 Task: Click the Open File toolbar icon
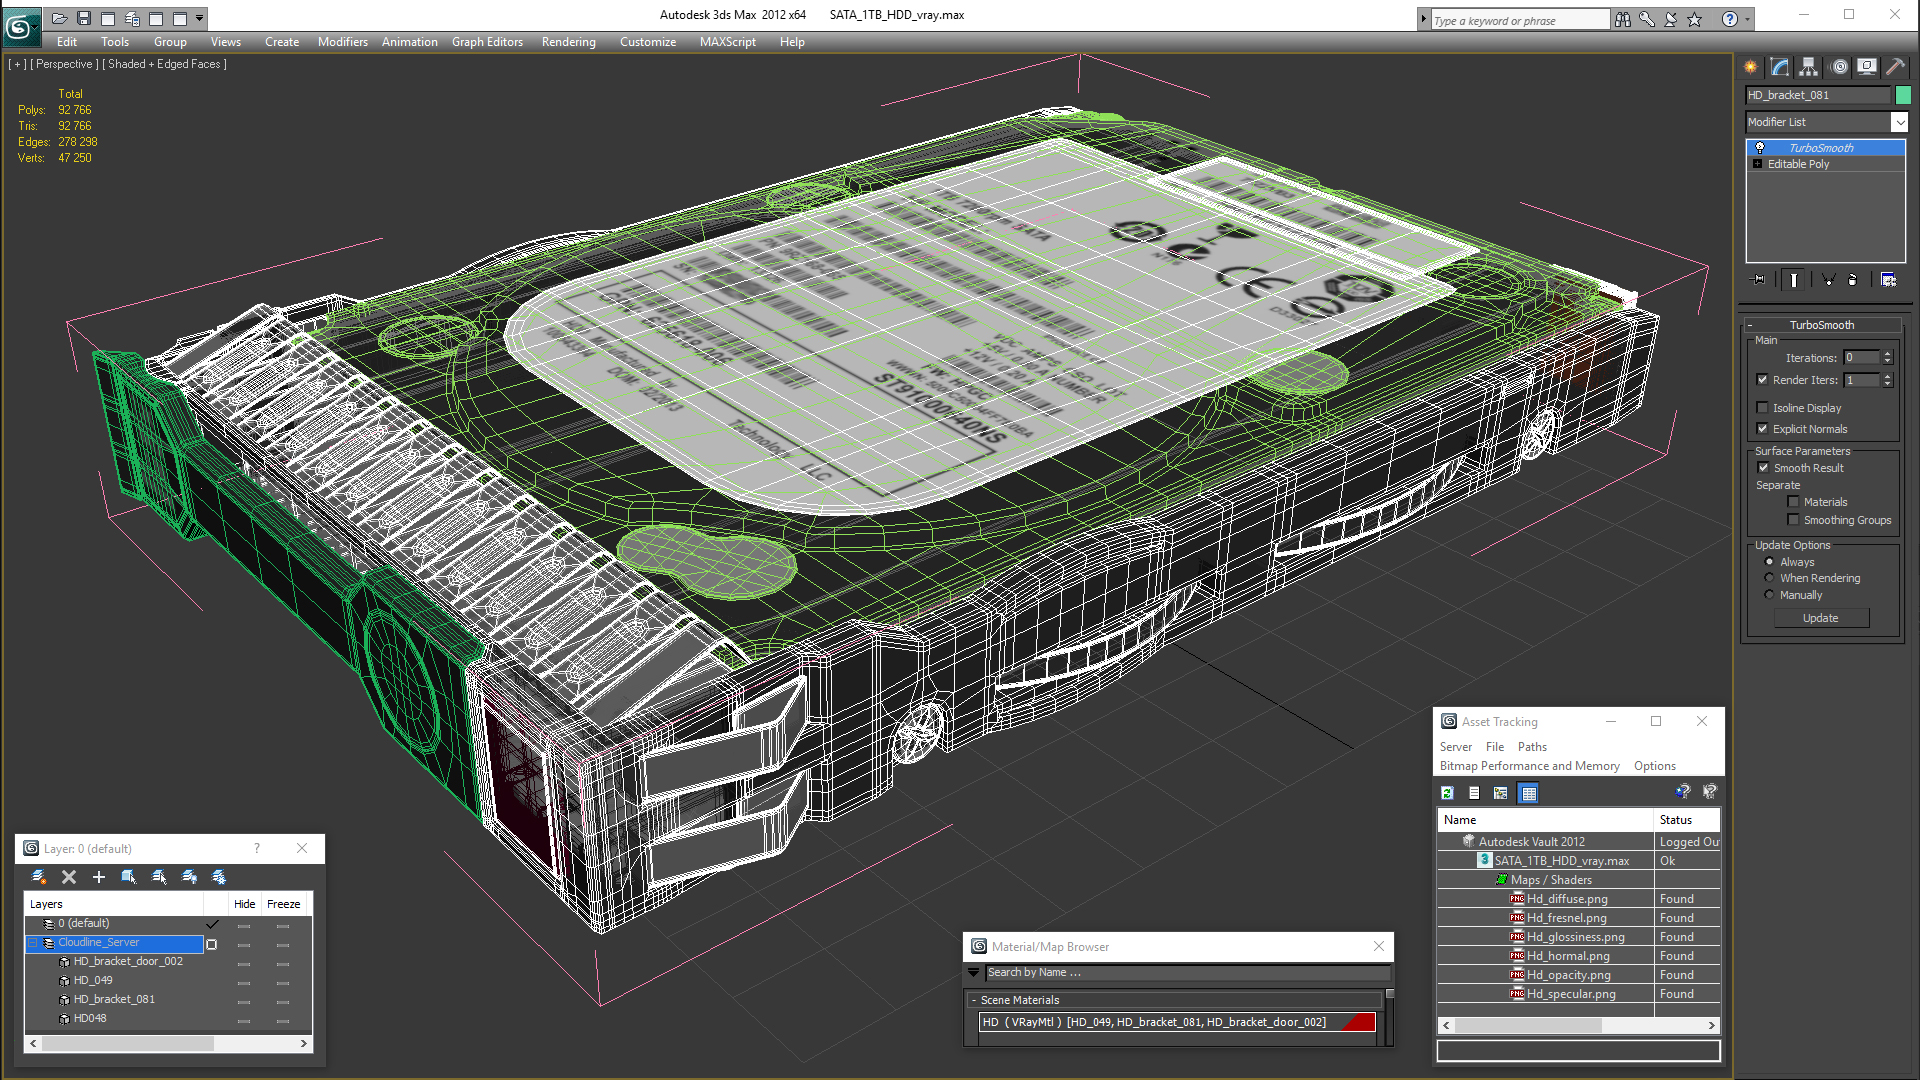click(x=60, y=18)
